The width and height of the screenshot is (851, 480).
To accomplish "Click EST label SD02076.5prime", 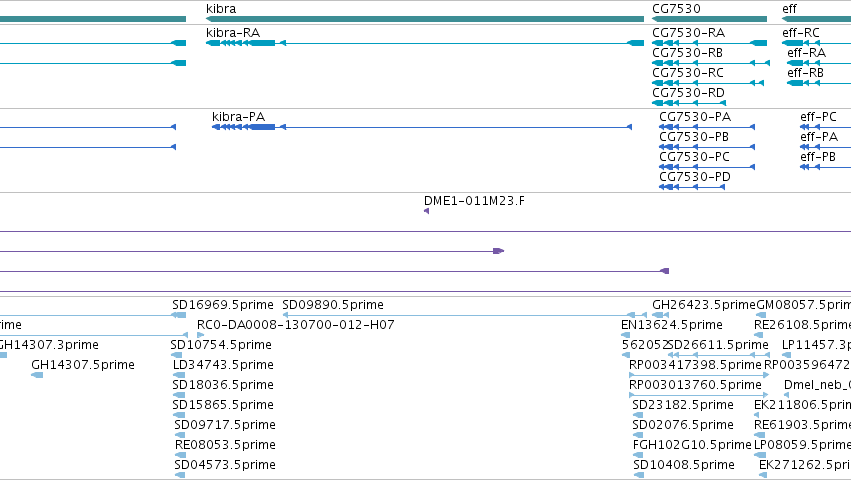I will pyautogui.click(x=683, y=425).
